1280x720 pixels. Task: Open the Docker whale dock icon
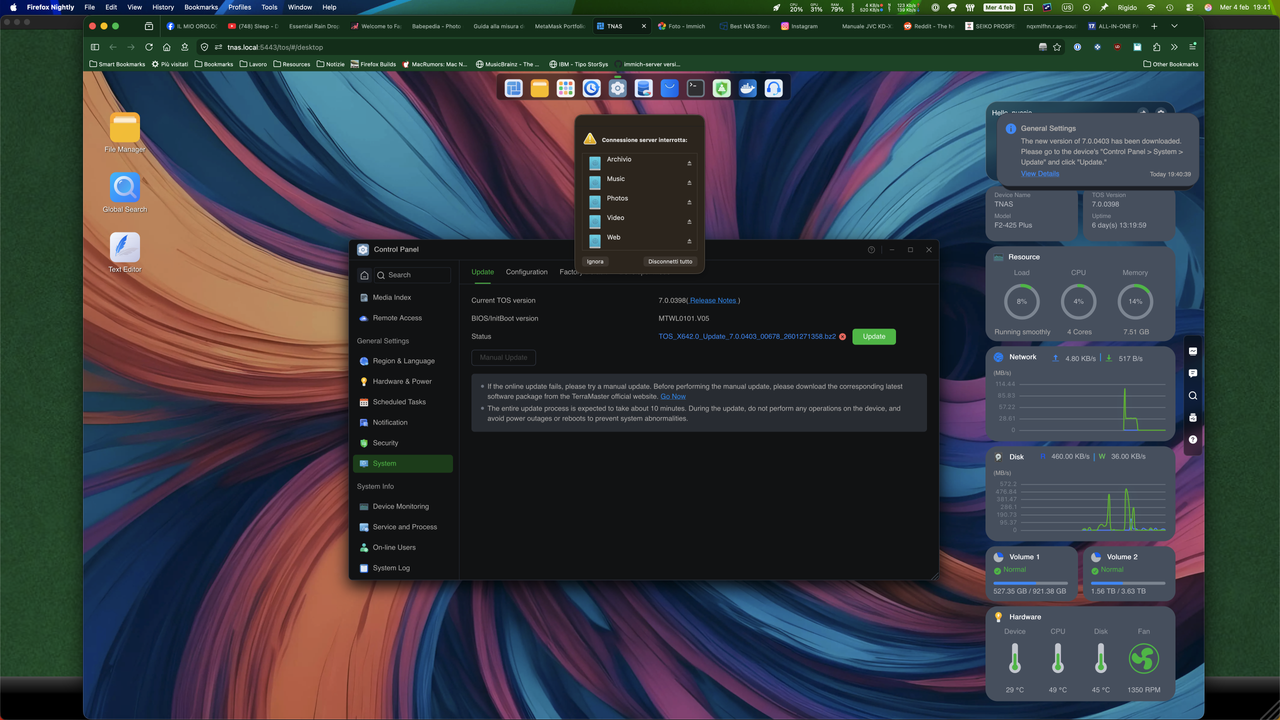click(x=747, y=88)
